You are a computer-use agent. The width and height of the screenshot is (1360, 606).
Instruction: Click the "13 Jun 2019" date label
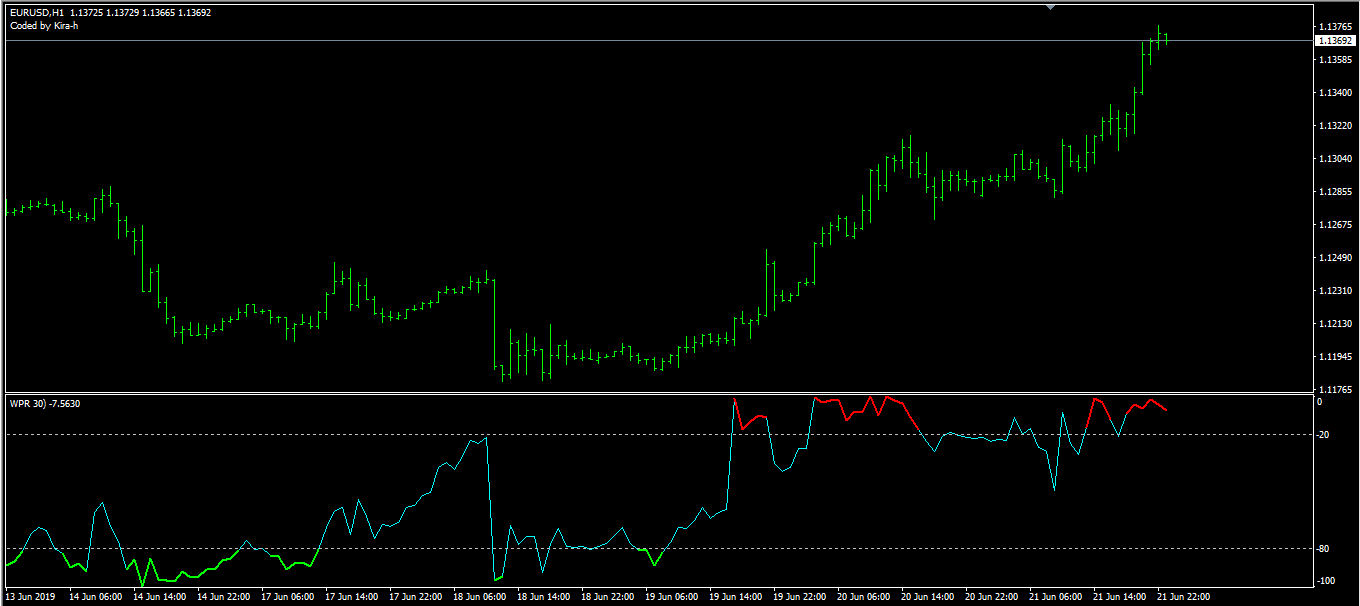pyautogui.click(x=31, y=597)
